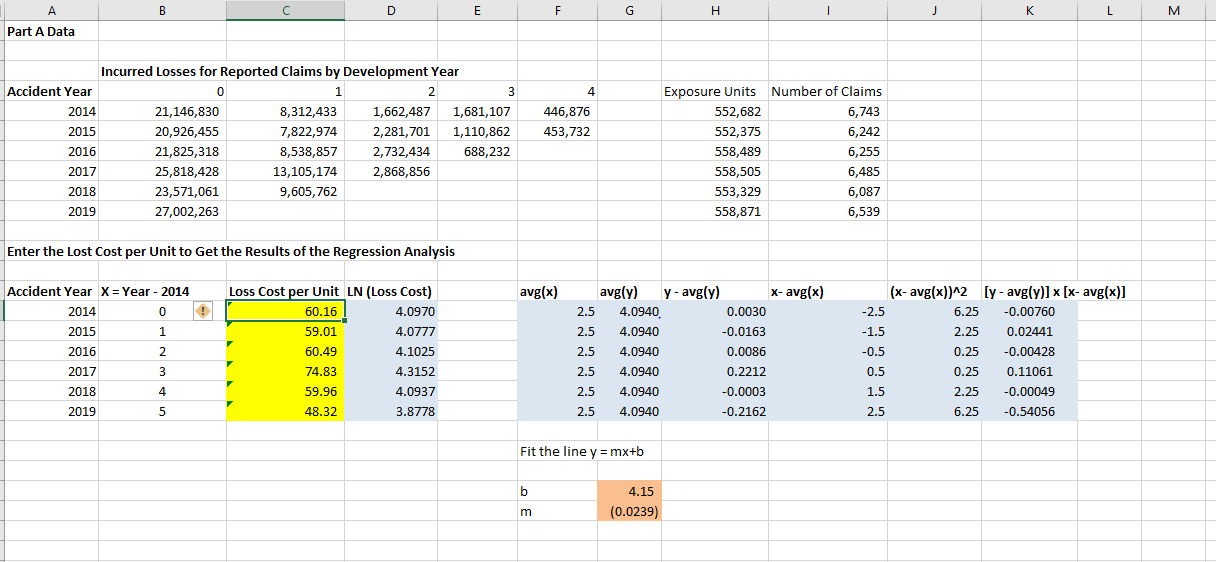The width and height of the screenshot is (1216, 562).
Task: Select yellow input cell 59.01
Action: click(285, 331)
